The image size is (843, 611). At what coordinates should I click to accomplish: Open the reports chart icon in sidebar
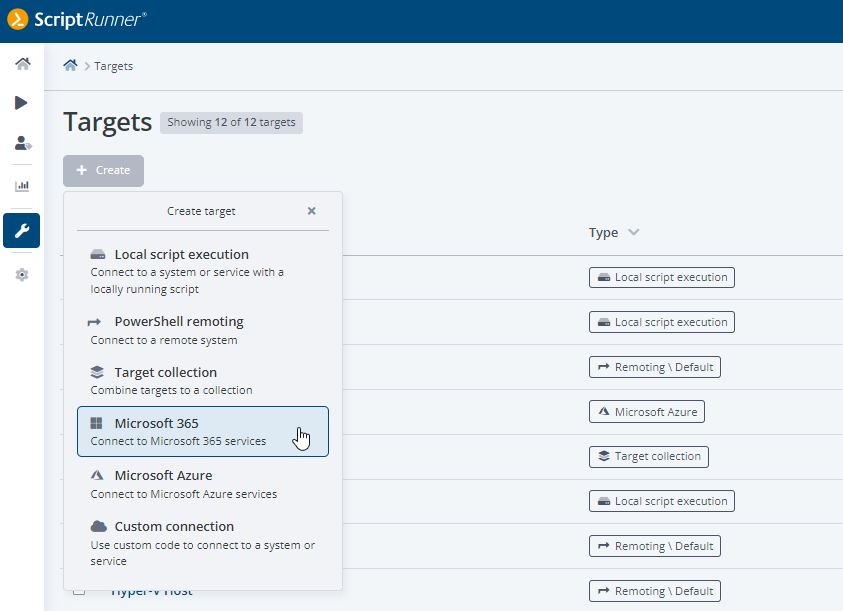click(x=22, y=186)
